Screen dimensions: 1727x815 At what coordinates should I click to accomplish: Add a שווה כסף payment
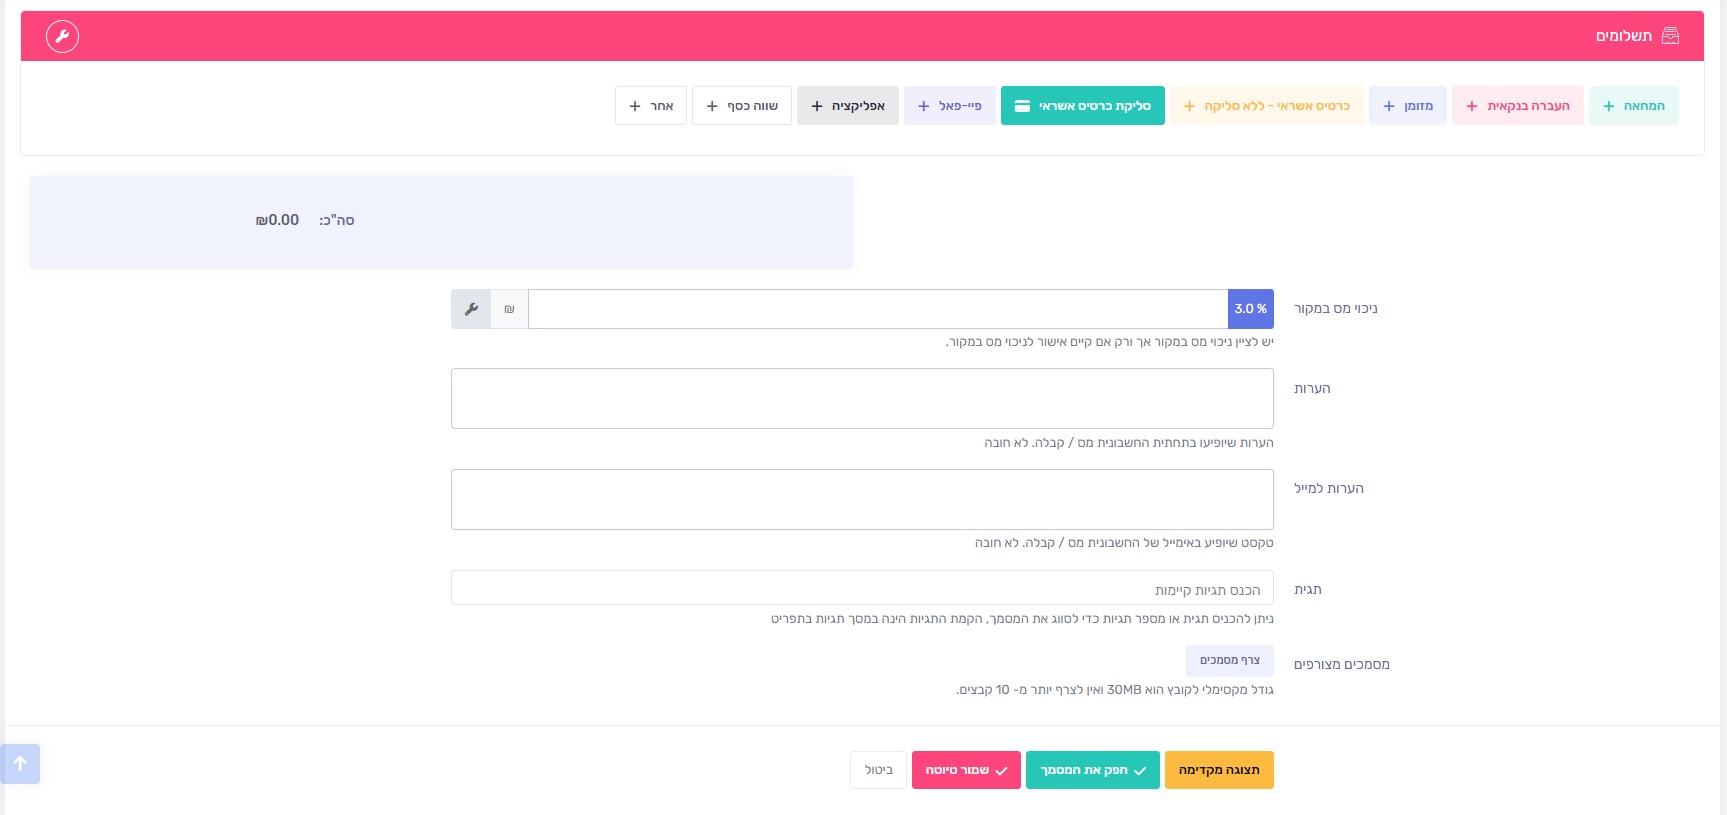741,106
